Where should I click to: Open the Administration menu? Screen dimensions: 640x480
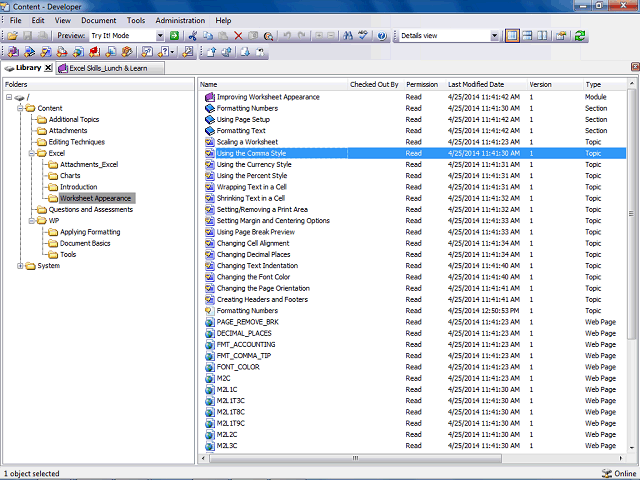pyautogui.click(x=180, y=20)
